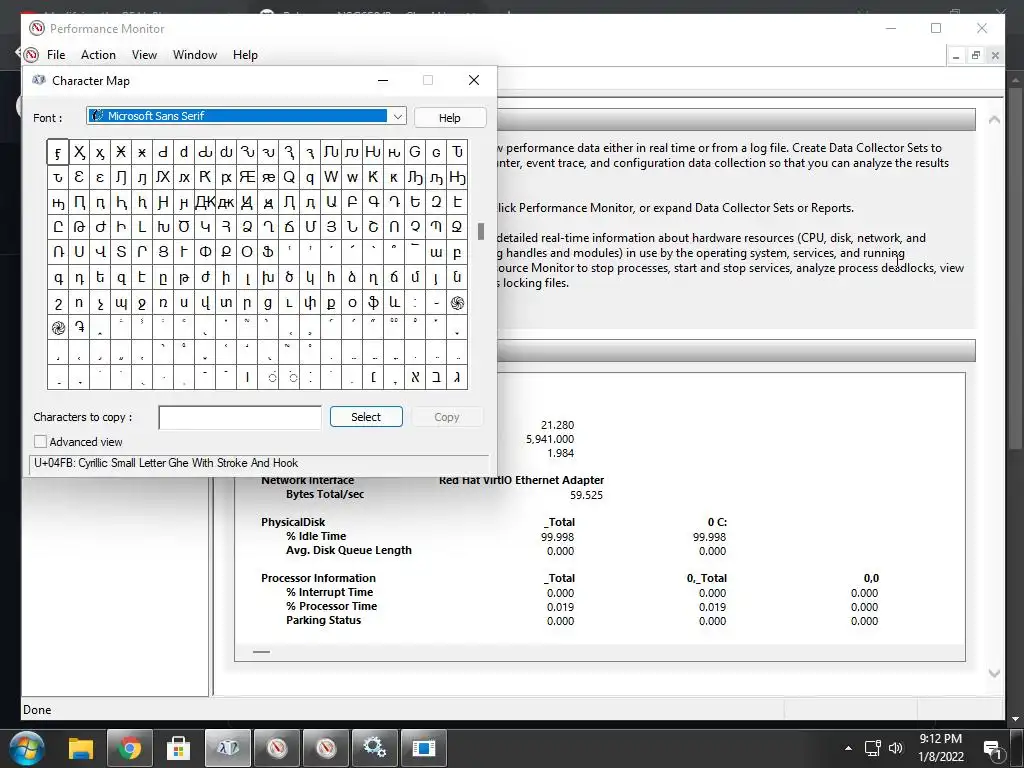This screenshot has width=1024, height=768.
Task: Restore the inner MDI window
Action: (976, 56)
